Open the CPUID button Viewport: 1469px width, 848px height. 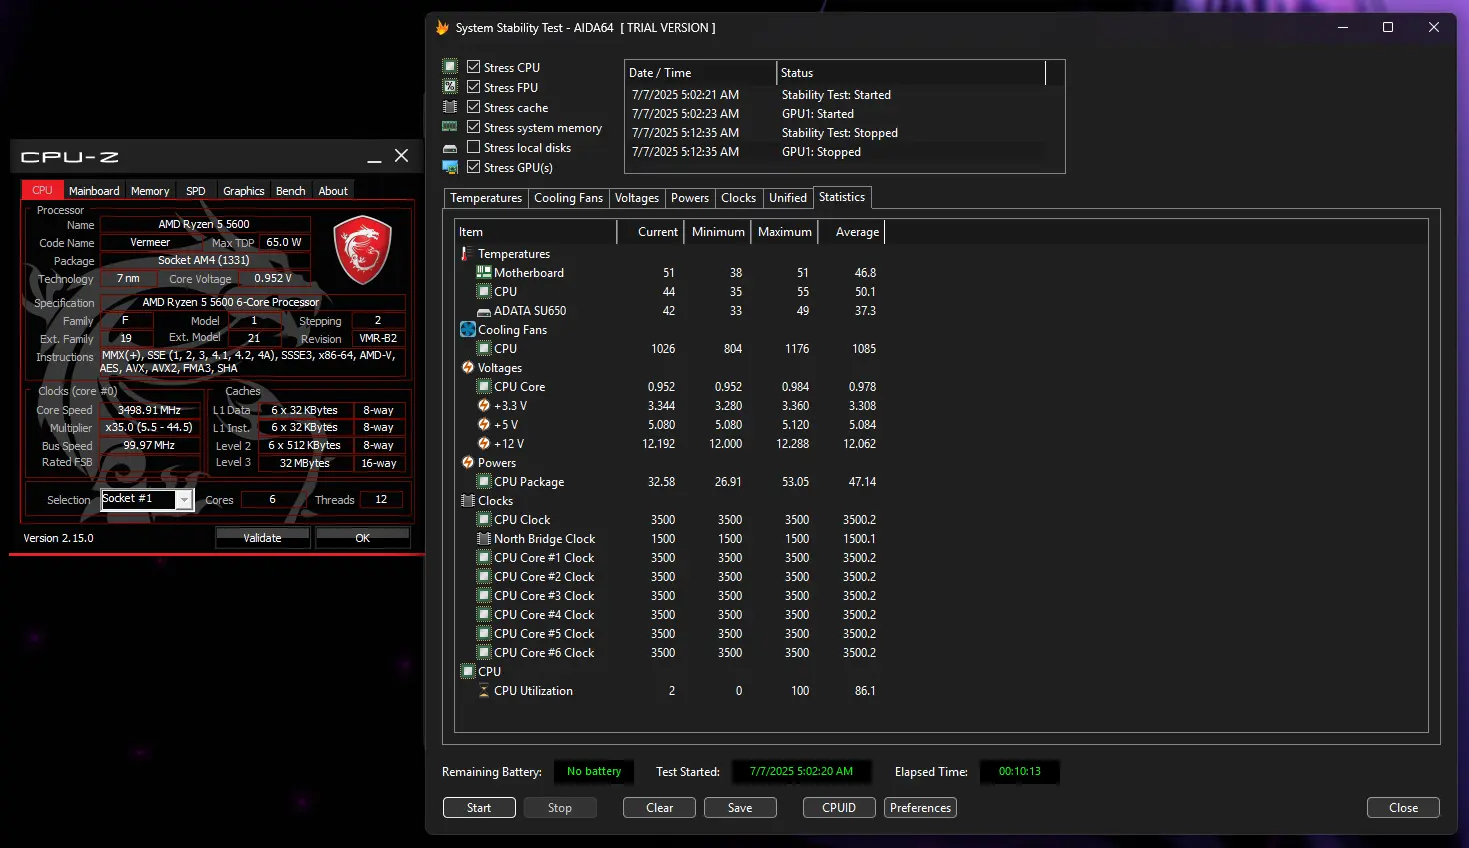coord(839,808)
